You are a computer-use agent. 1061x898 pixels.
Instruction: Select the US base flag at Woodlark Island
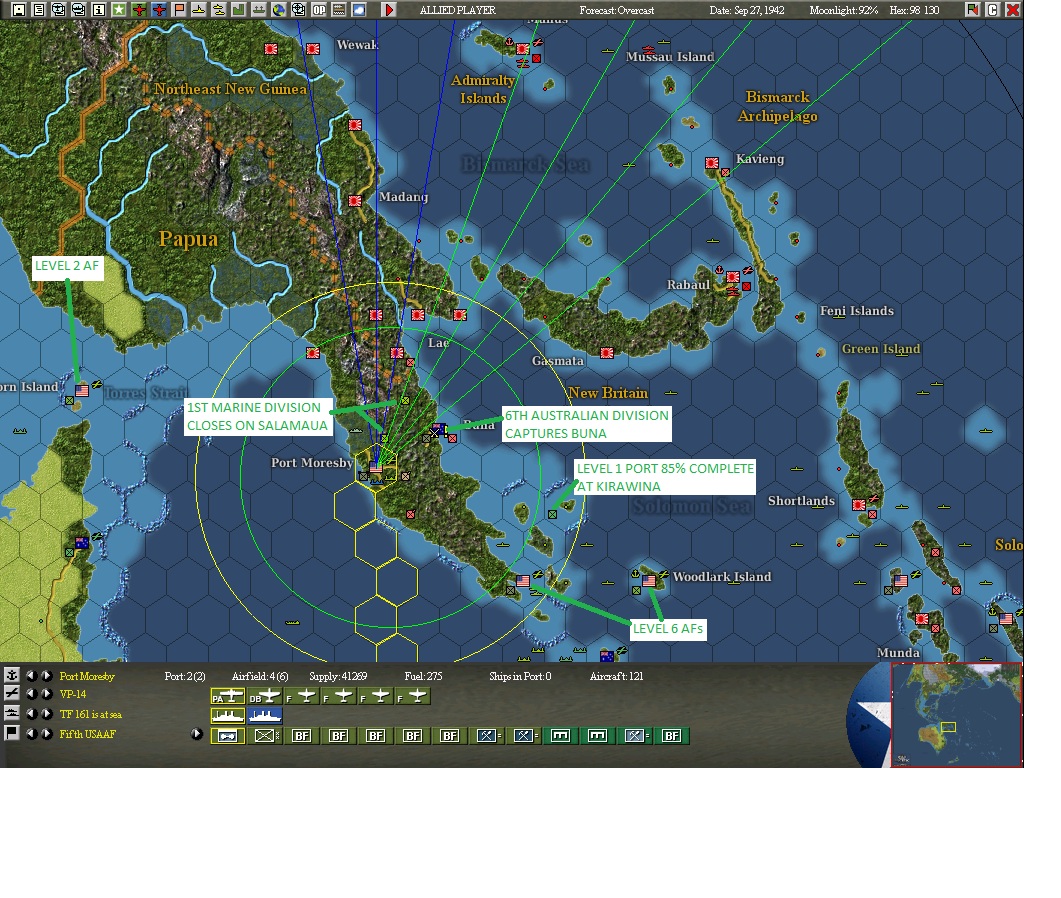[x=649, y=581]
